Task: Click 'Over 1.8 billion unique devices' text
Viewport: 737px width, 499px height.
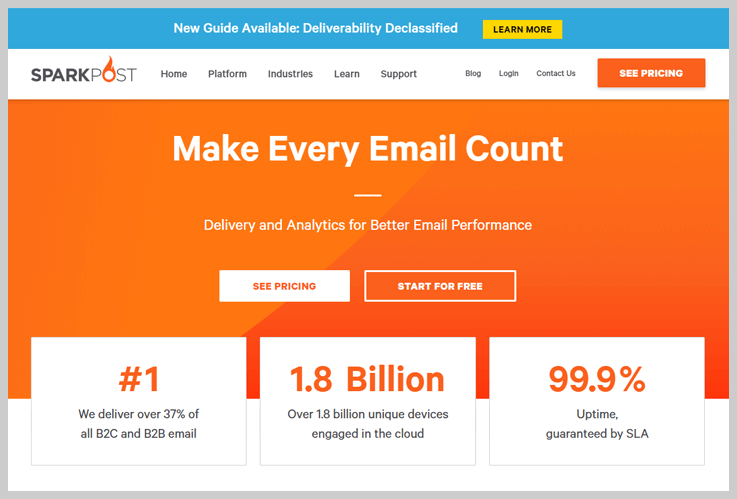Action: tap(368, 414)
